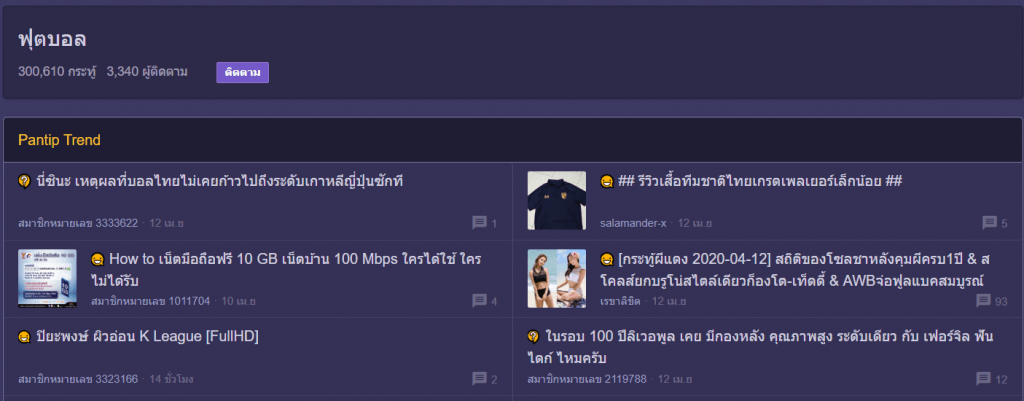This screenshot has width=1024, height=401.
Task: Open author salamander-x profile
Action: tap(633, 223)
